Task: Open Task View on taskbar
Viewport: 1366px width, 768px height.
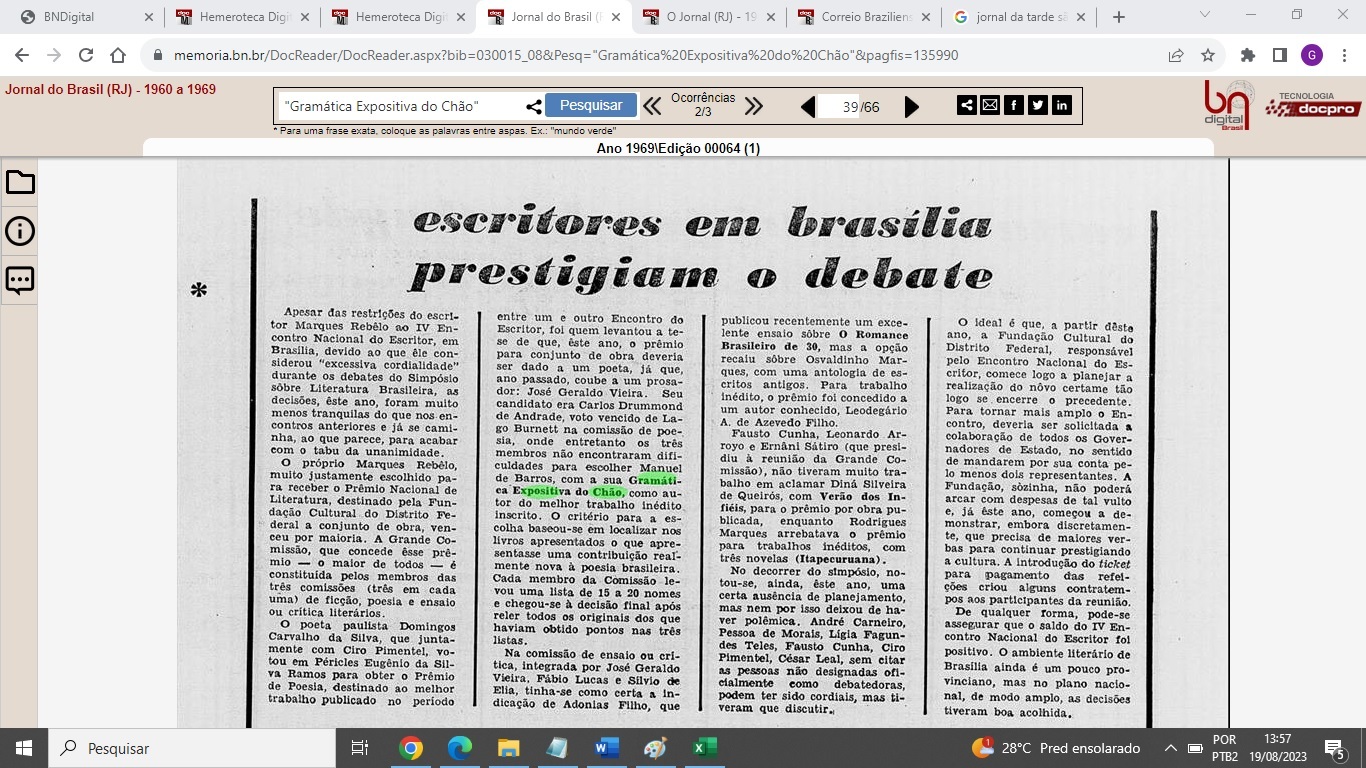Action: (x=360, y=748)
